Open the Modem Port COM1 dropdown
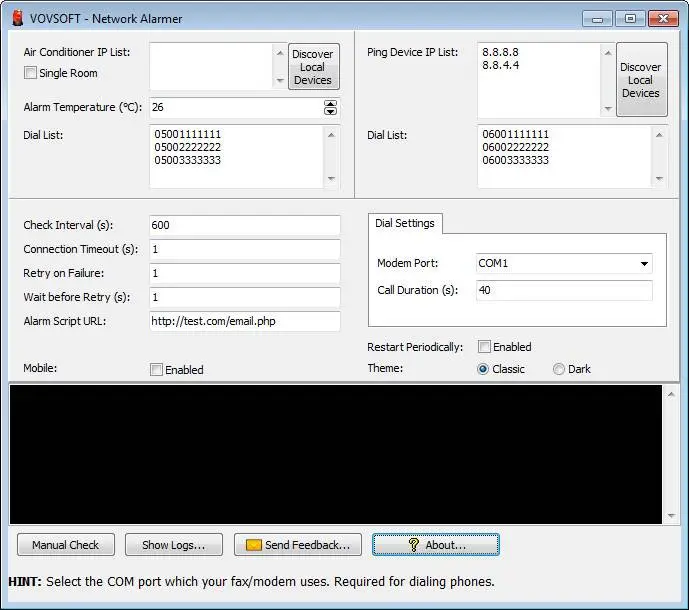This screenshot has height=610, width=689. 644,264
